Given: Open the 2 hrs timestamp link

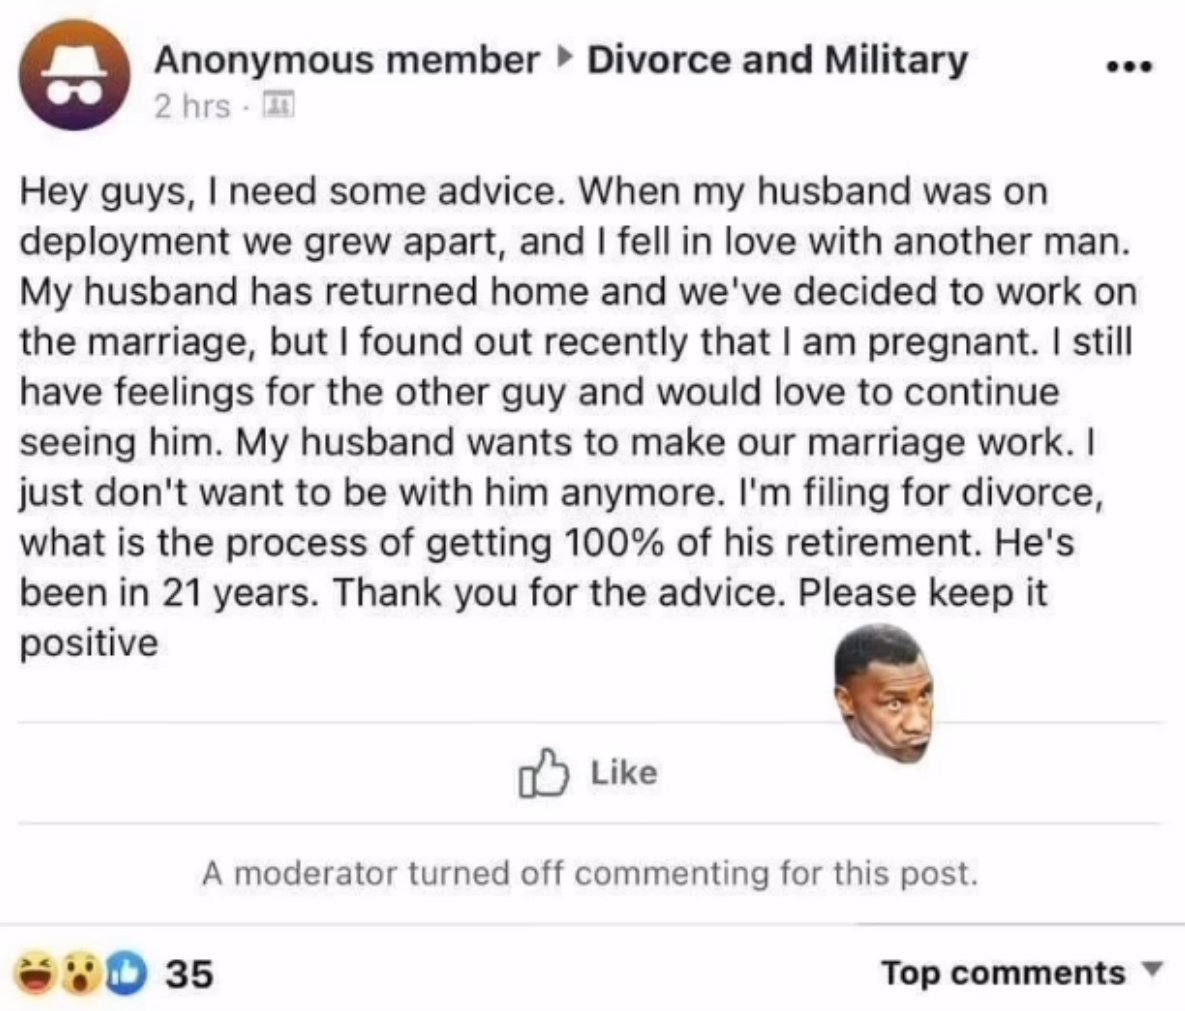Looking at the screenshot, I should (192, 106).
